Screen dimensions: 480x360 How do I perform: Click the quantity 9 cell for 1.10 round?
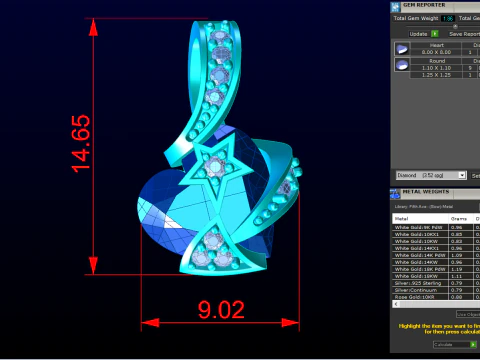[x=470, y=68]
